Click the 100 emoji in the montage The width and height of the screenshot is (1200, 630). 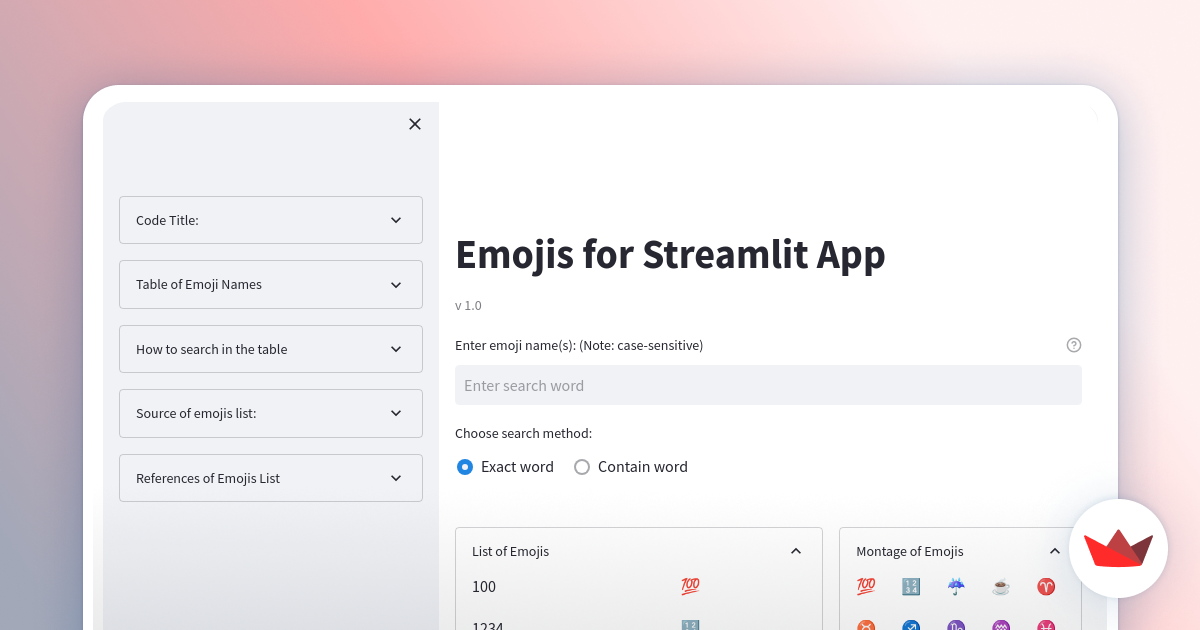(865, 586)
